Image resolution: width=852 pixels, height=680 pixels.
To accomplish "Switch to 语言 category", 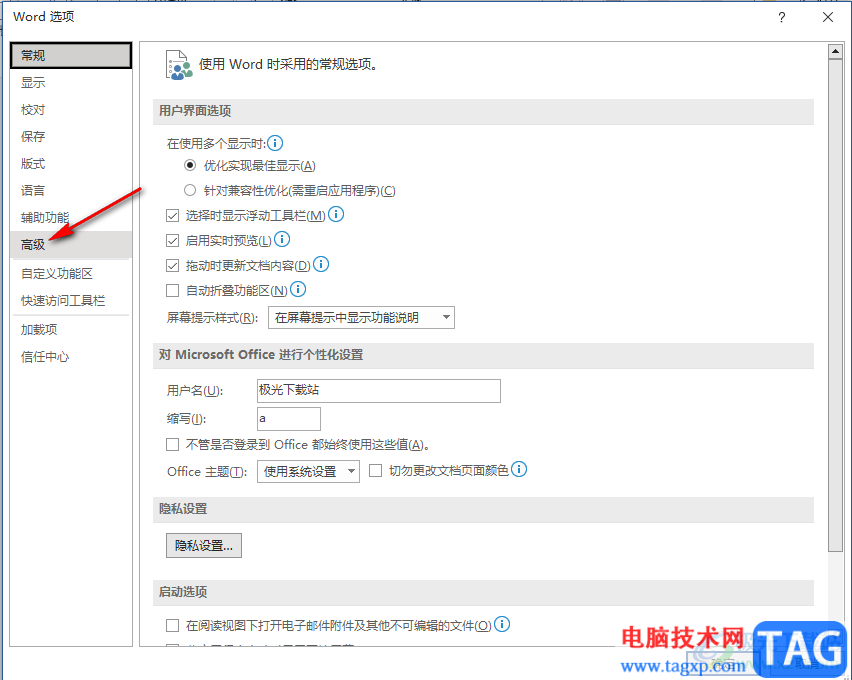I will pos(71,190).
